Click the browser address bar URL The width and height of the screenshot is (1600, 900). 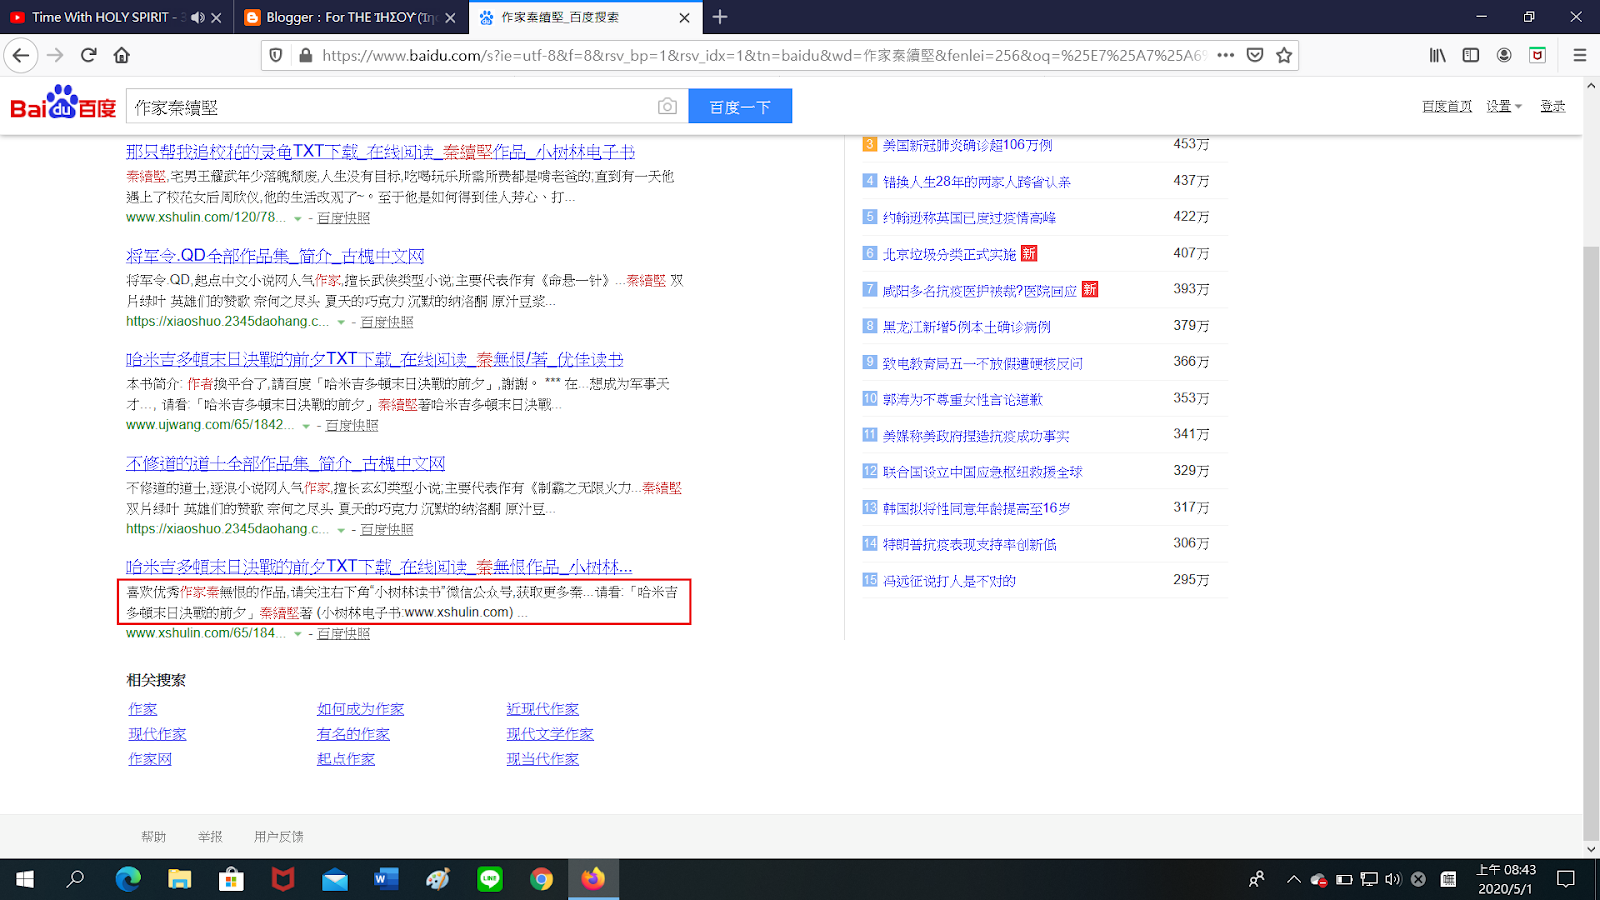coord(765,55)
